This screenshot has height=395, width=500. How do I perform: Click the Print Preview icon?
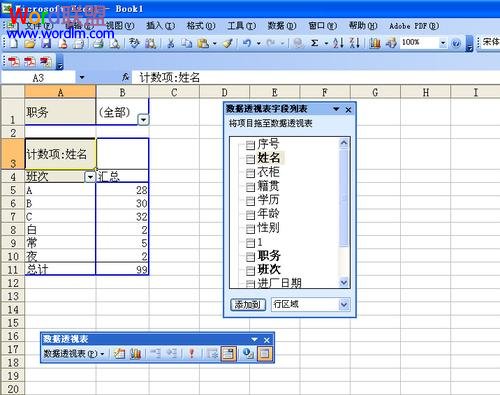[x=114, y=43]
